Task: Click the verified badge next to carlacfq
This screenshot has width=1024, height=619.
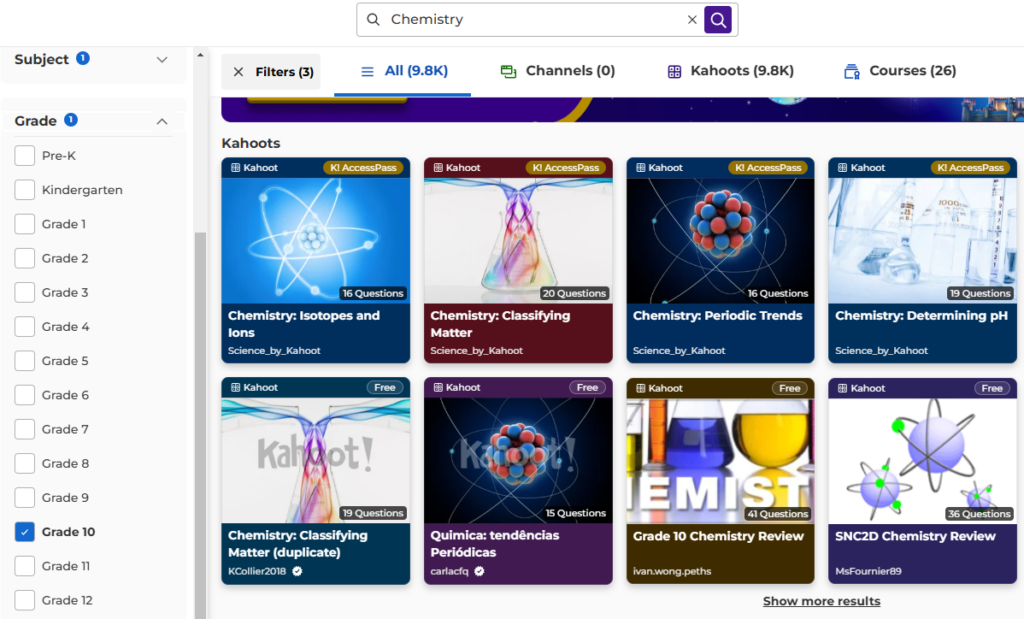Action: pos(479,571)
